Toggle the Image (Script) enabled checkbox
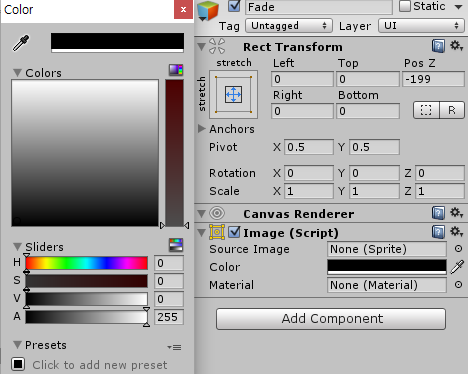Viewport: 468px width, 374px height. pyautogui.click(x=234, y=232)
